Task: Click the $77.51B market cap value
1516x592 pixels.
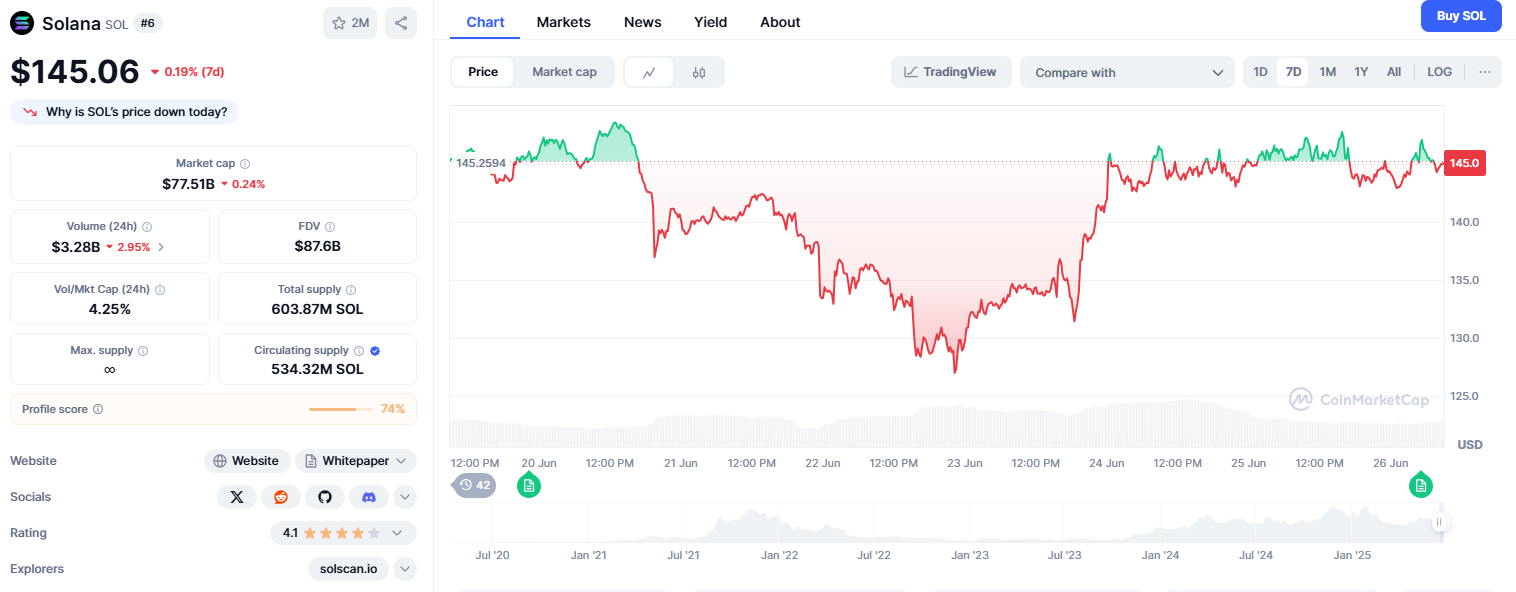Action: click(188, 184)
